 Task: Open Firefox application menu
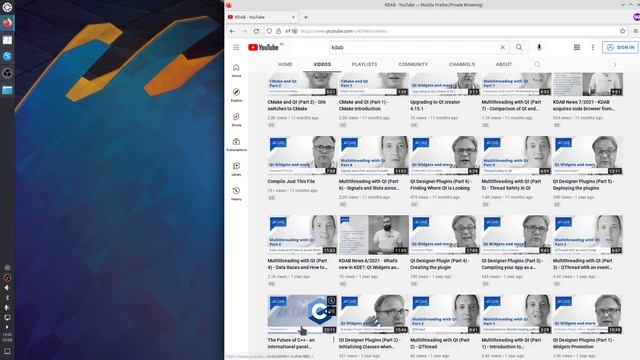tap(636, 31)
